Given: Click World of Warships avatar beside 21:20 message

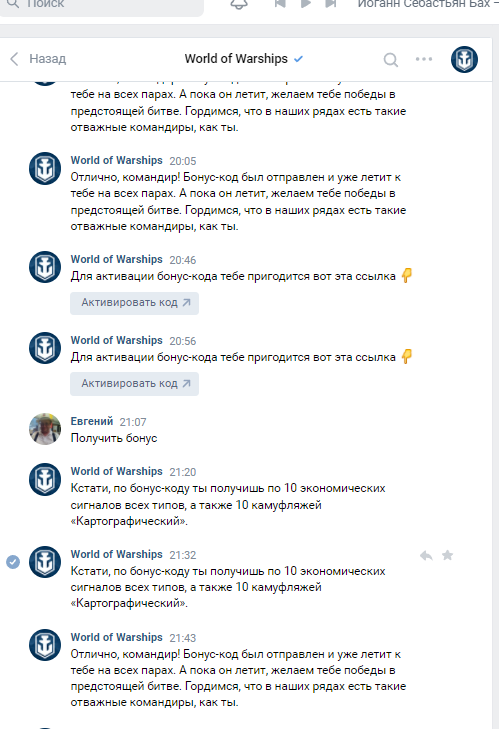Looking at the screenshot, I should tap(45, 479).
